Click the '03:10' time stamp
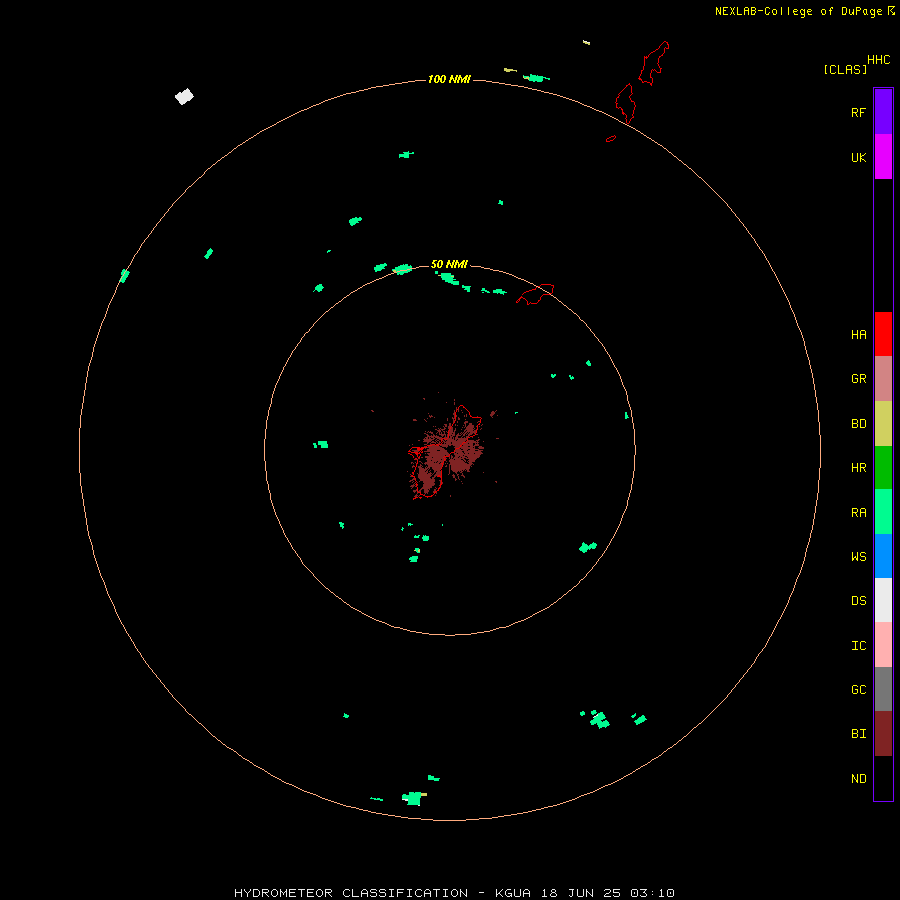The image size is (900, 900). tap(653, 893)
